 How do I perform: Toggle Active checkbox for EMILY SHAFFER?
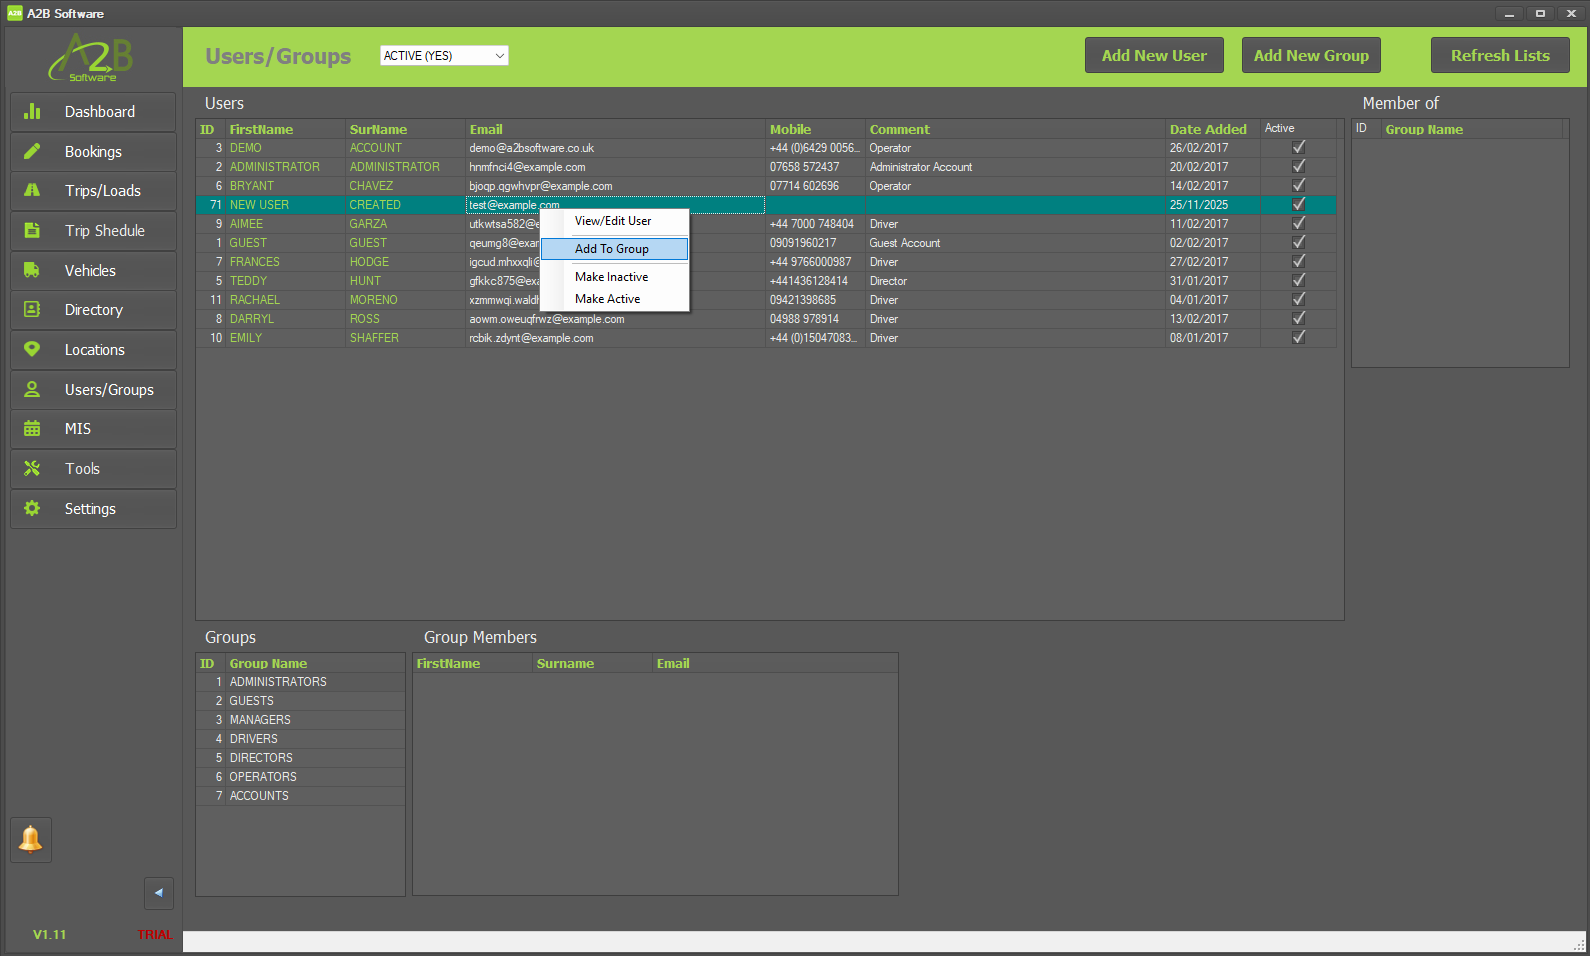(1298, 337)
